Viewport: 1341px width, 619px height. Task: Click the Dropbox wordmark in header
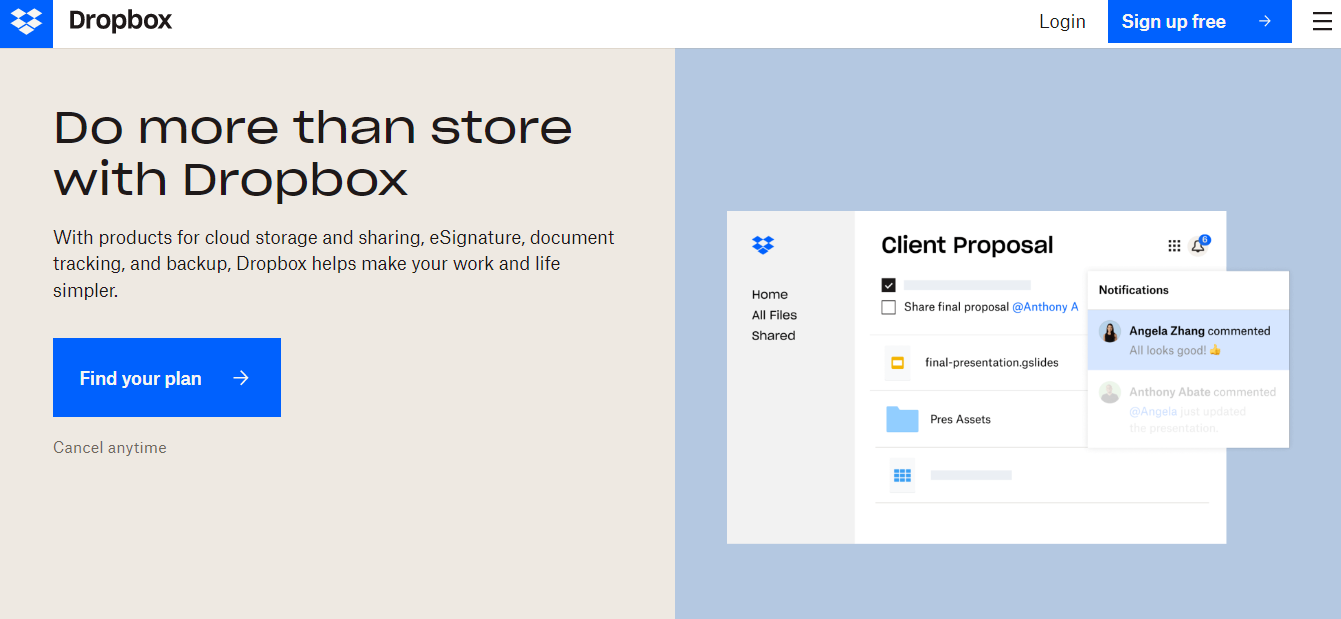pos(120,21)
